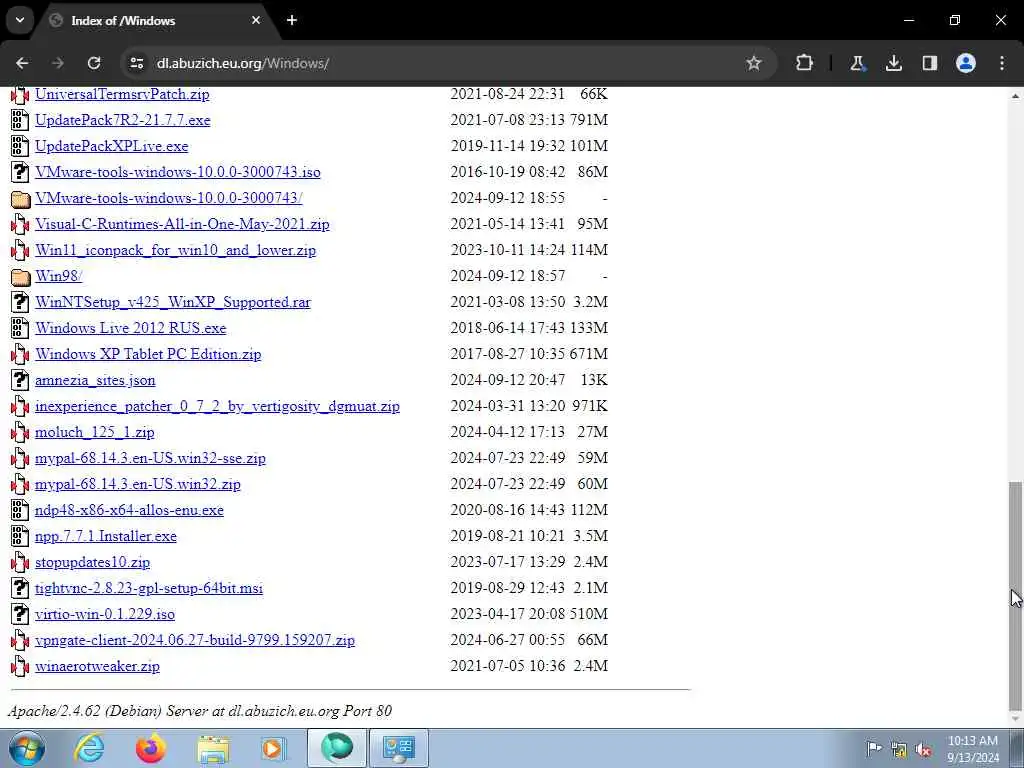Click the binary icon beside UpdatePack7R2-21.7.7.exe
This screenshot has height=768, width=1024.
(20, 120)
